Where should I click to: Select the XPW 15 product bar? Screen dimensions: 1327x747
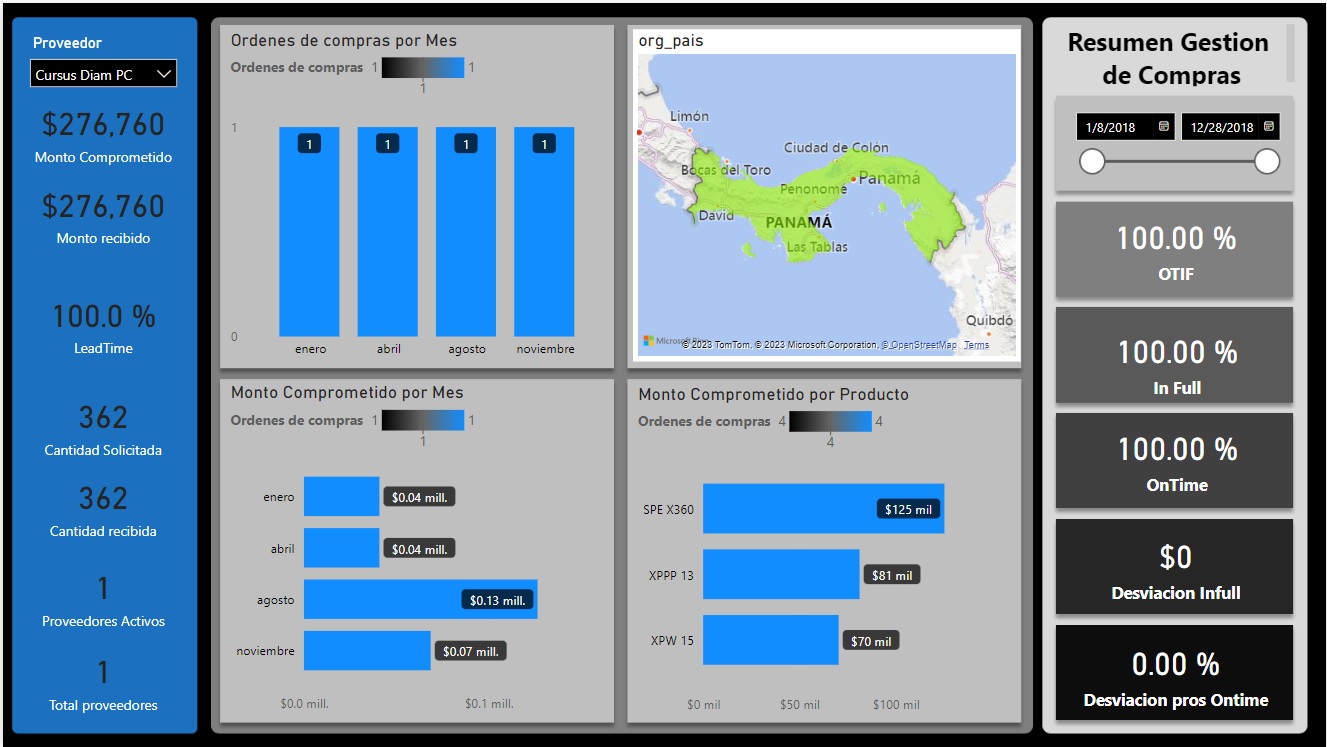(770, 640)
